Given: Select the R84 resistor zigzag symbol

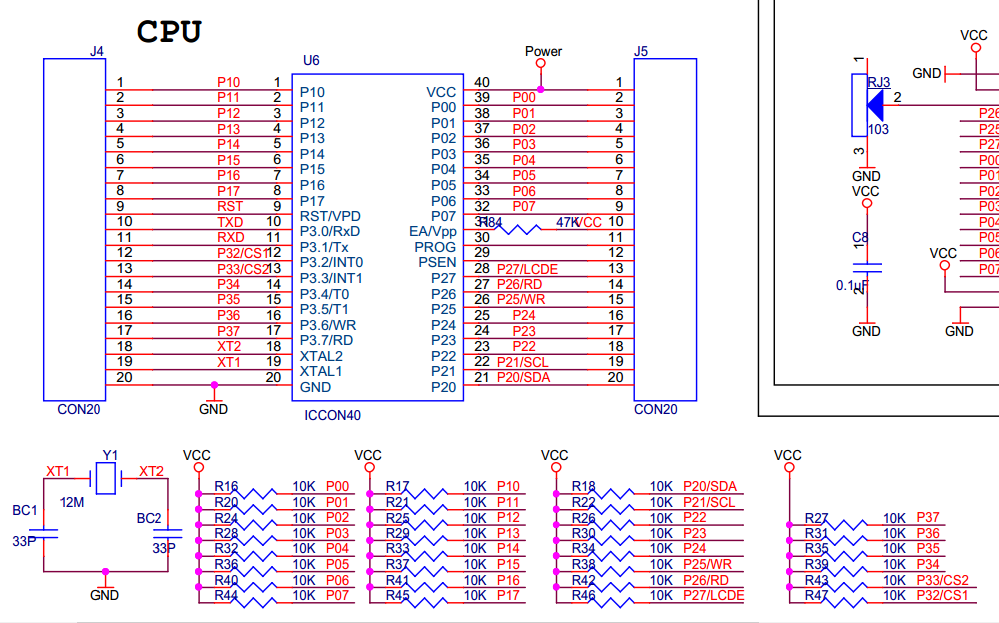Looking at the screenshot, I should [x=516, y=229].
